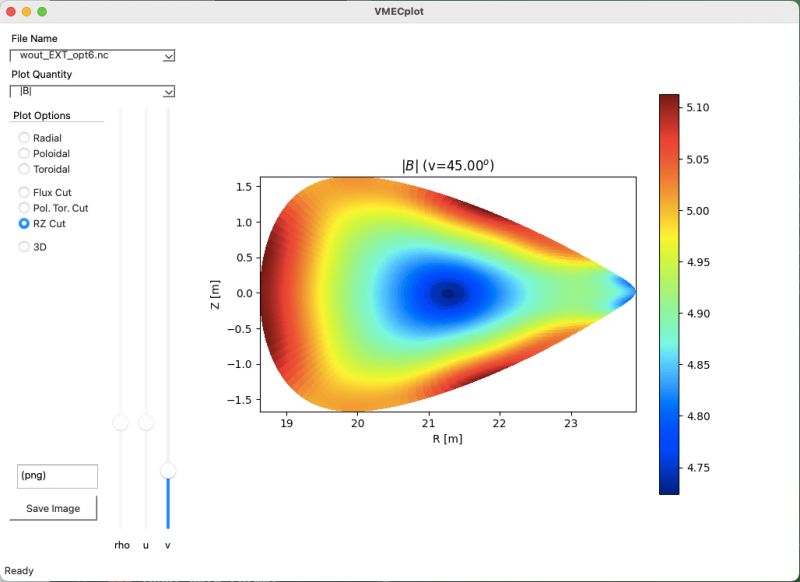The image size is (800, 582).
Task: Click the u slider handle
Action: 146,422
